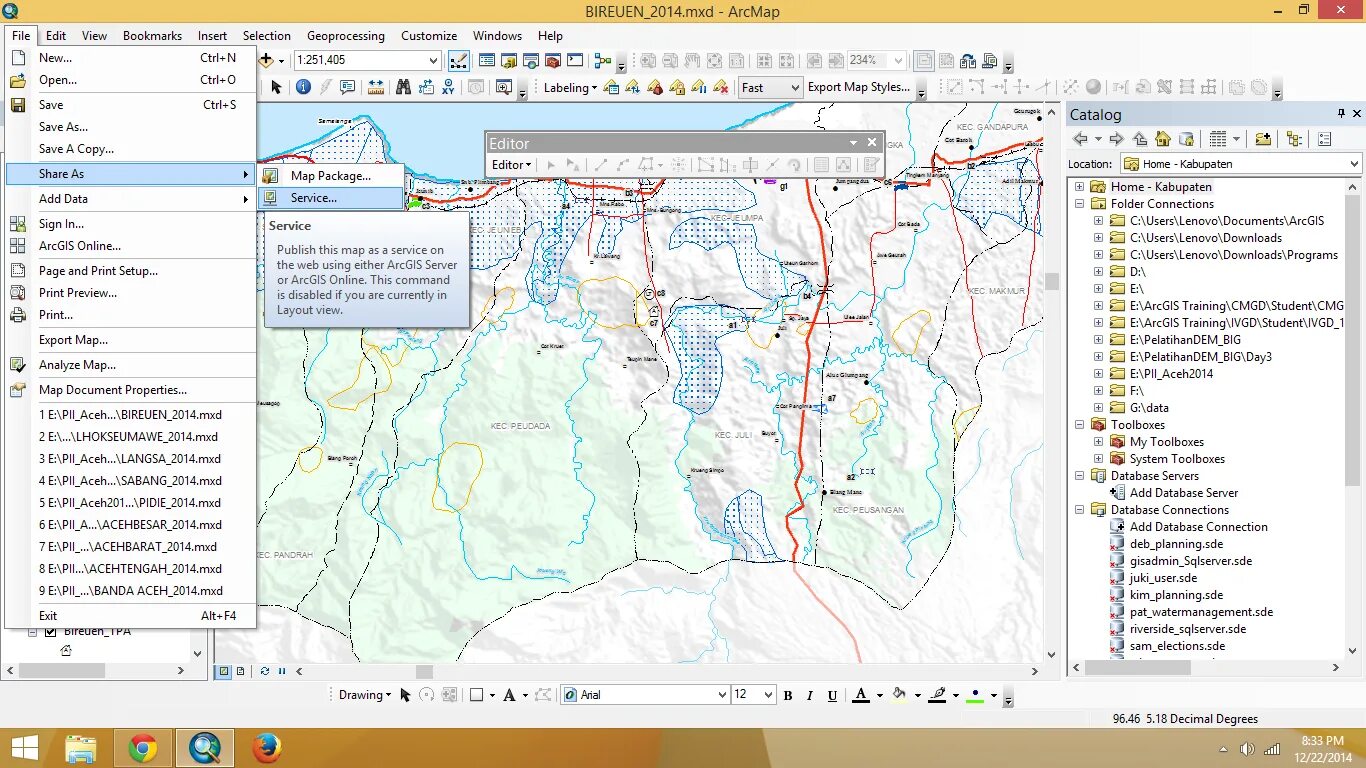Open the Viewer window tool
Viewport: 1366px width, 768px height.
(x=503, y=87)
